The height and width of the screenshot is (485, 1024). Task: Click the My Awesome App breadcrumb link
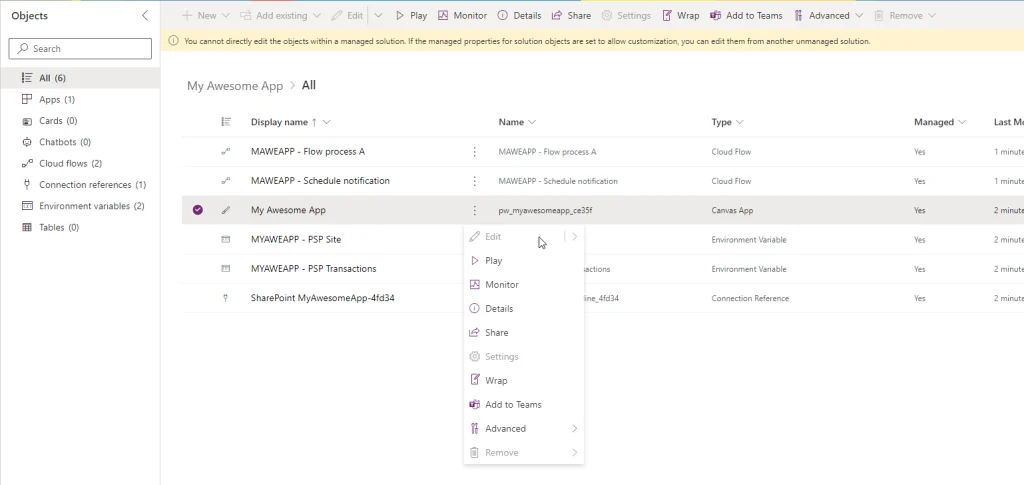pos(235,86)
